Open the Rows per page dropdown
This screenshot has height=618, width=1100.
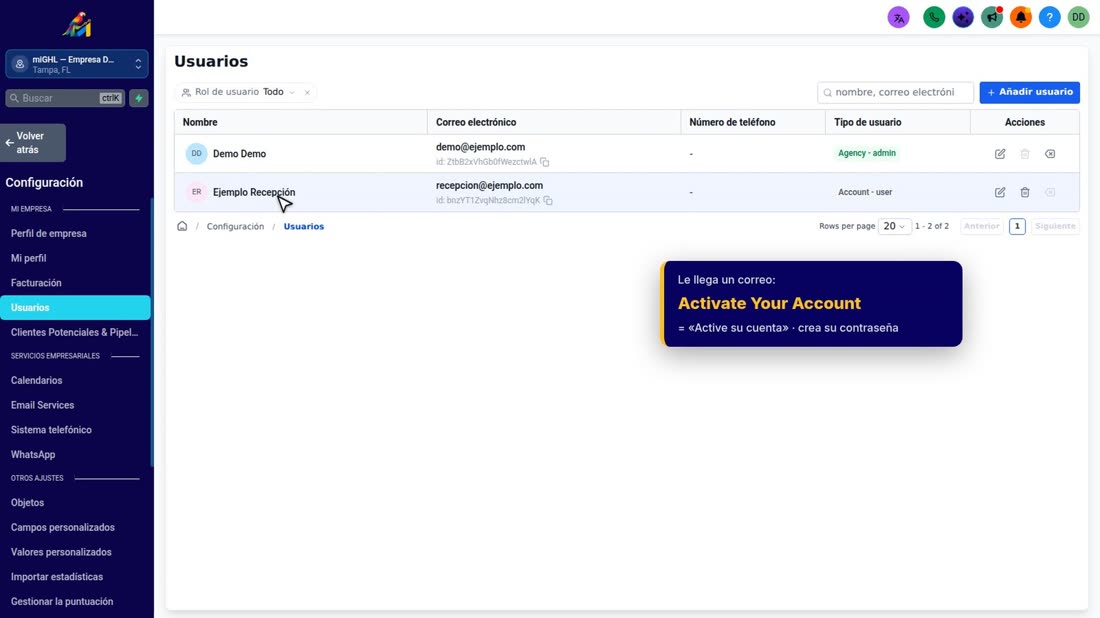[x=894, y=226]
